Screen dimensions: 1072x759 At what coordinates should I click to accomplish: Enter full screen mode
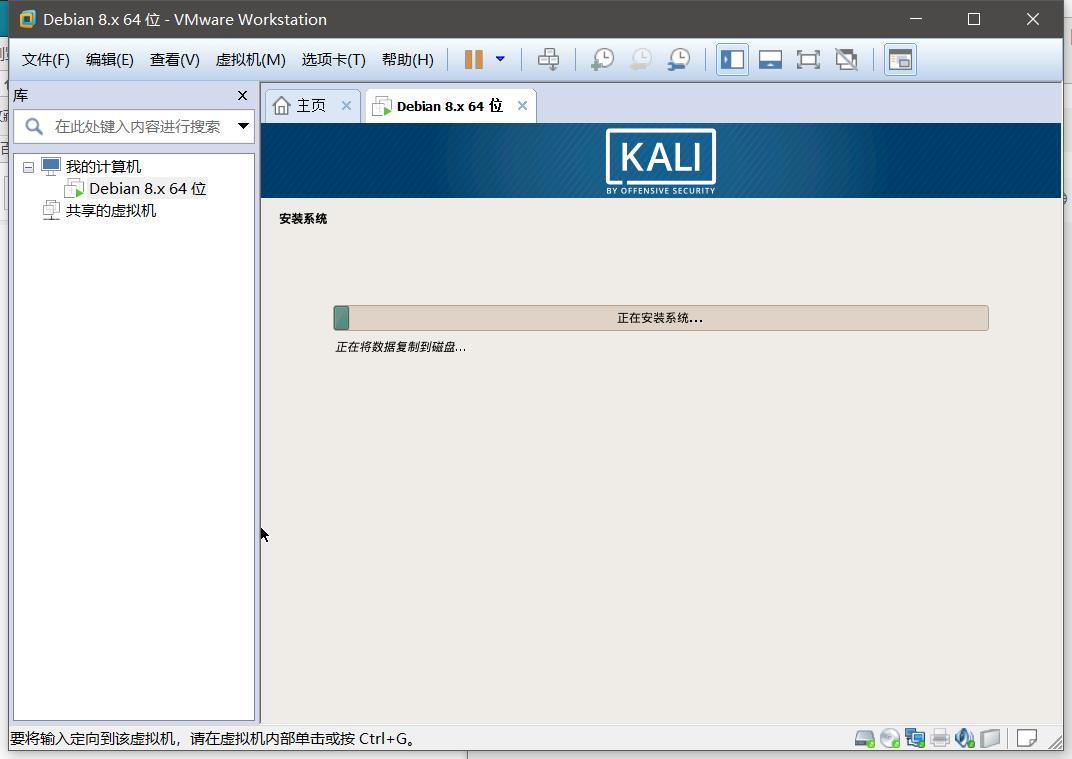pos(808,59)
